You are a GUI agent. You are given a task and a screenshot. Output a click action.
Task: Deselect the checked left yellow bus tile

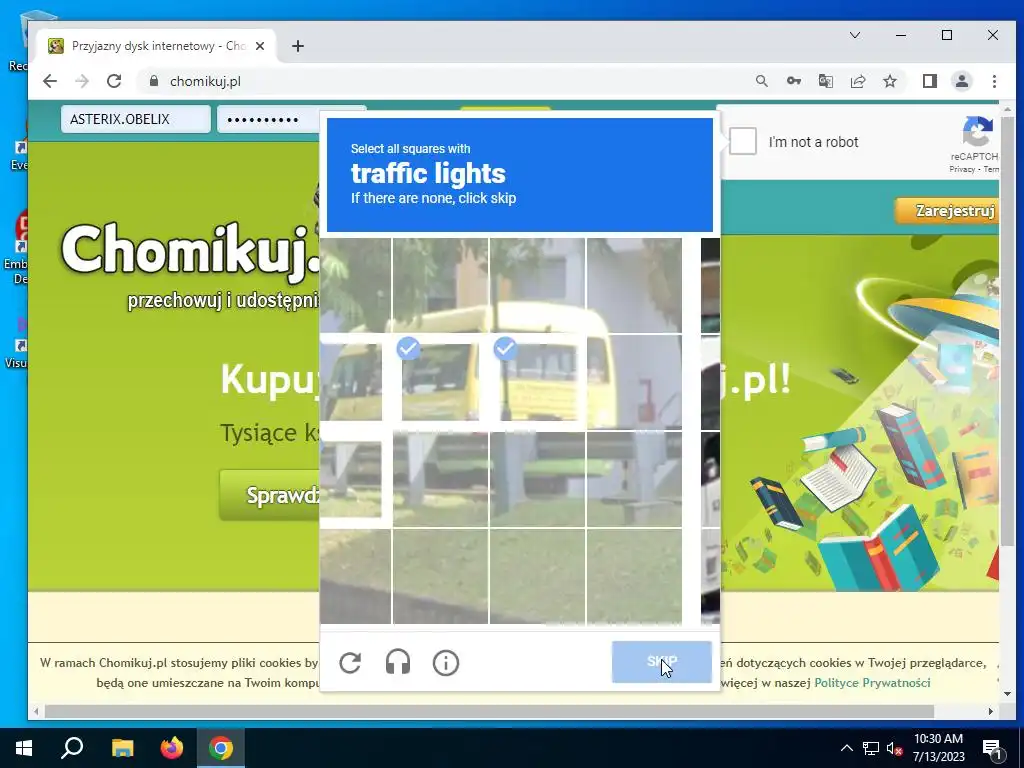click(x=440, y=382)
